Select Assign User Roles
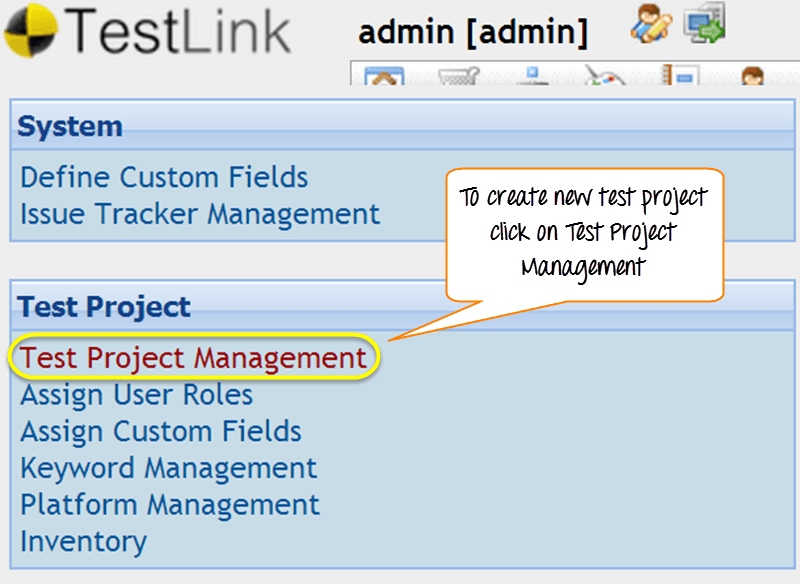Image resolution: width=800 pixels, height=584 pixels. pos(137,395)
